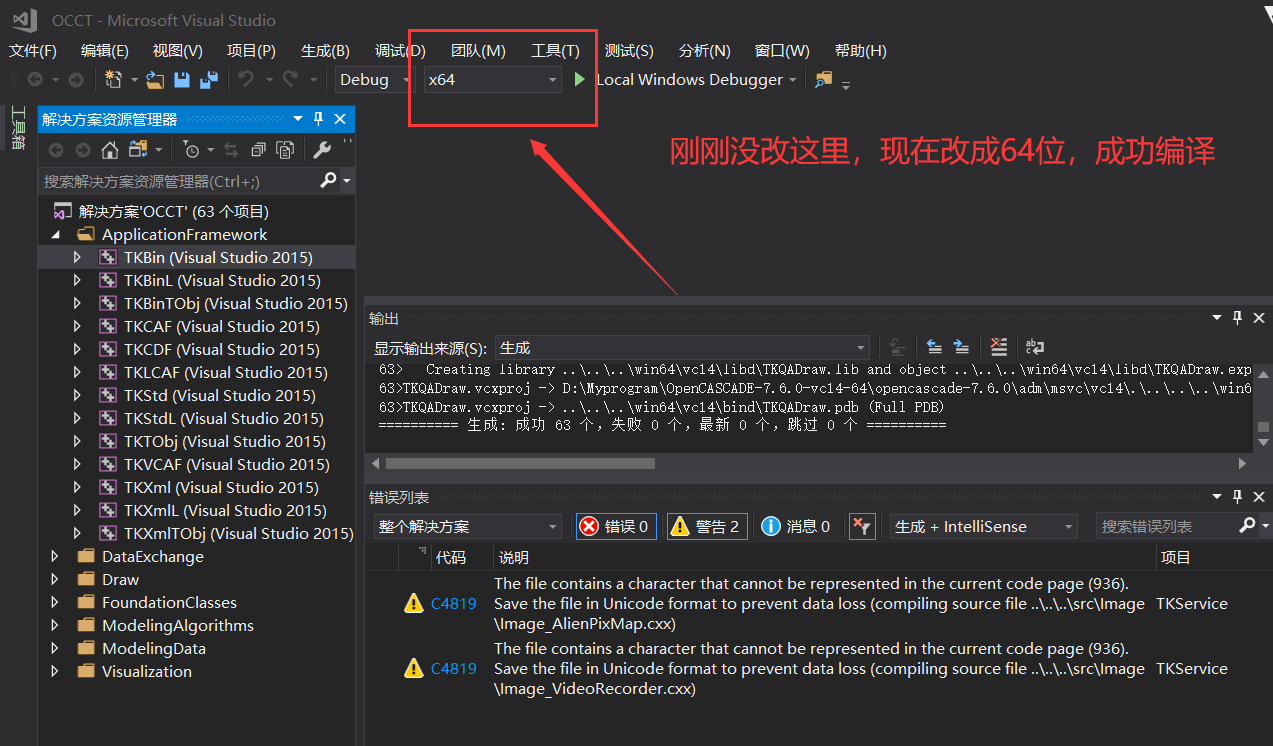Toggle word wrap in Output window
1273x746 pixels.
pos(1035,347)
